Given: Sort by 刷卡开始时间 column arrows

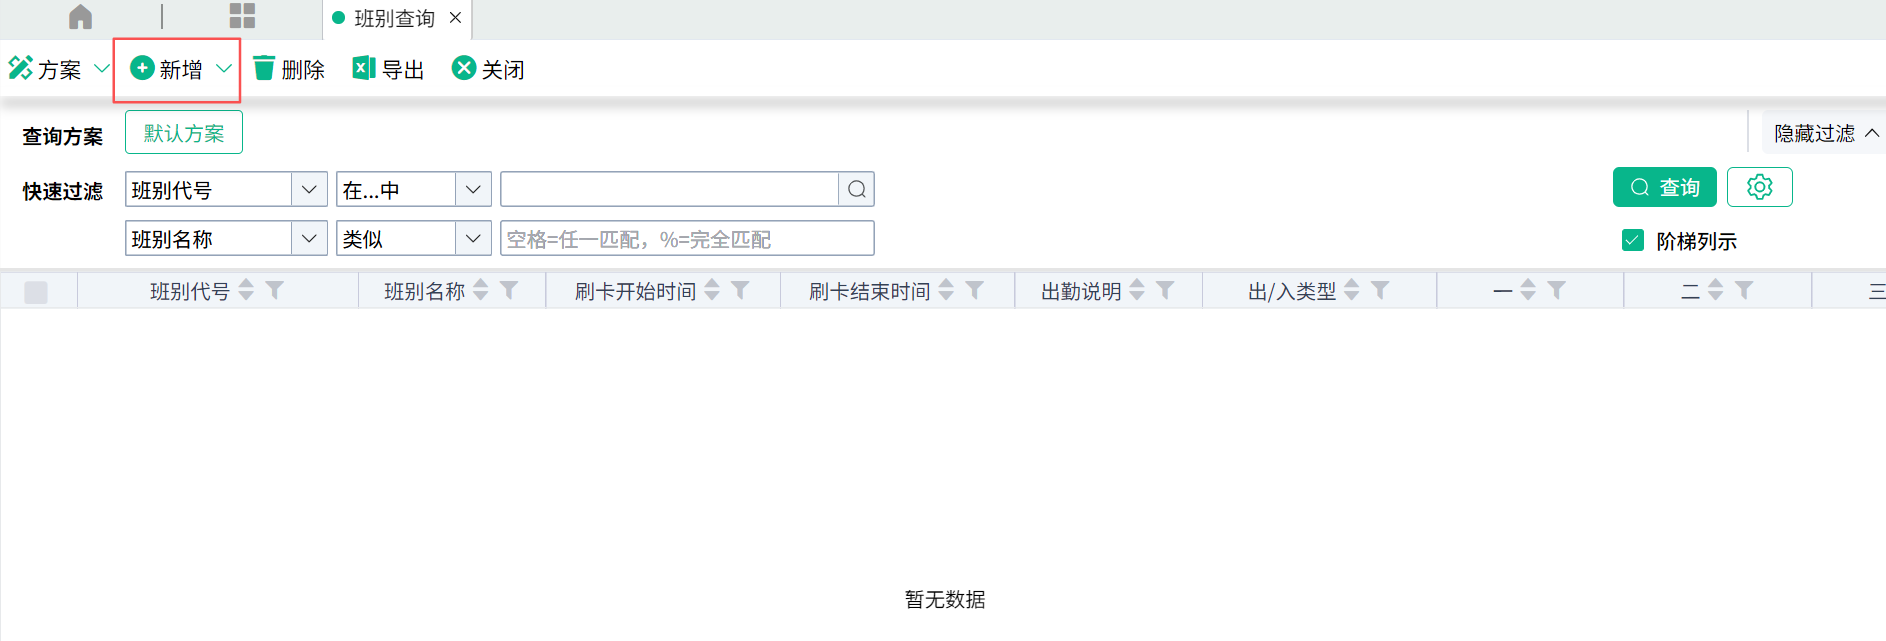Looking at the screenshot, I should tap(712, 290).
